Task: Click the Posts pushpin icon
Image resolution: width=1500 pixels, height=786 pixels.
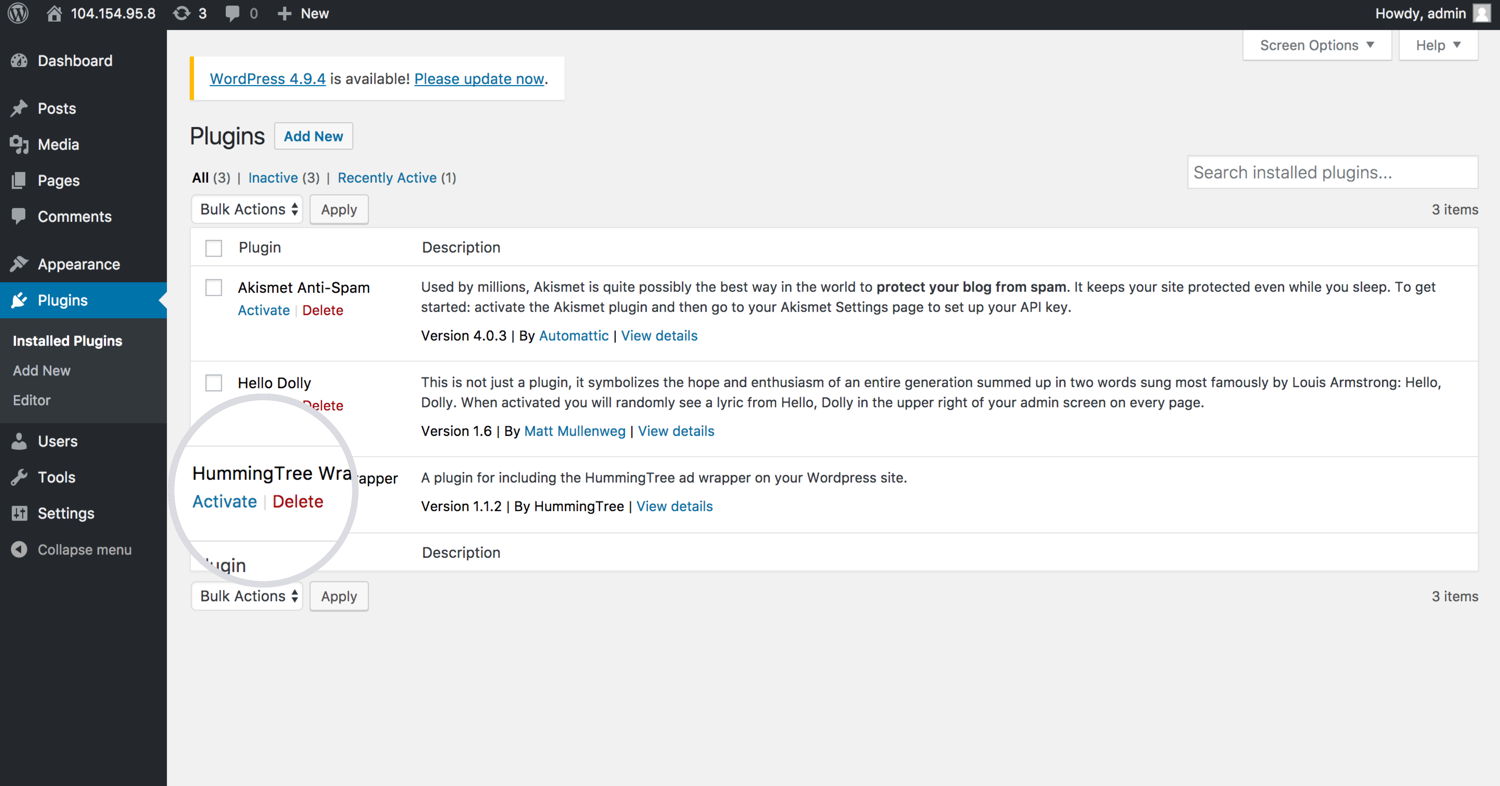Action: pos(19,108)
